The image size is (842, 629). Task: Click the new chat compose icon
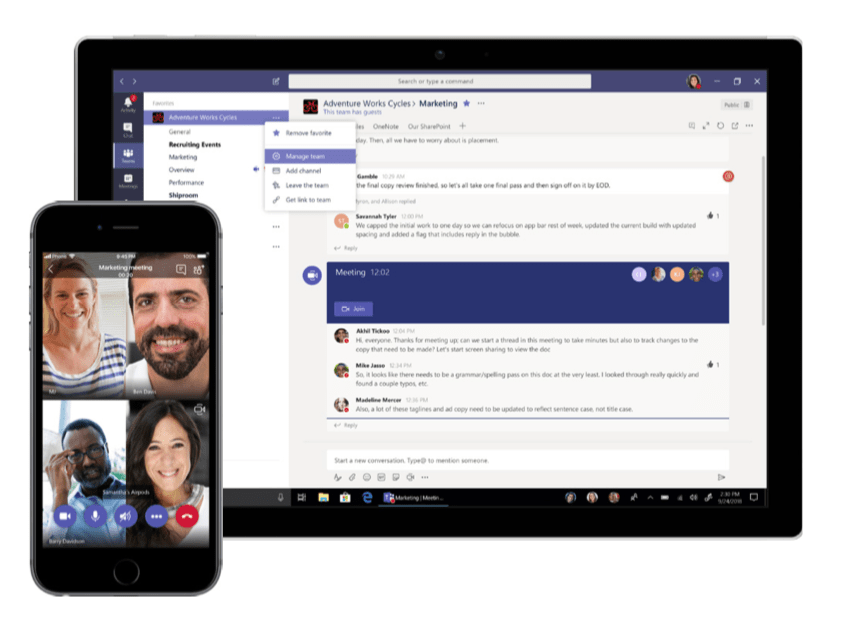[276, 82]
